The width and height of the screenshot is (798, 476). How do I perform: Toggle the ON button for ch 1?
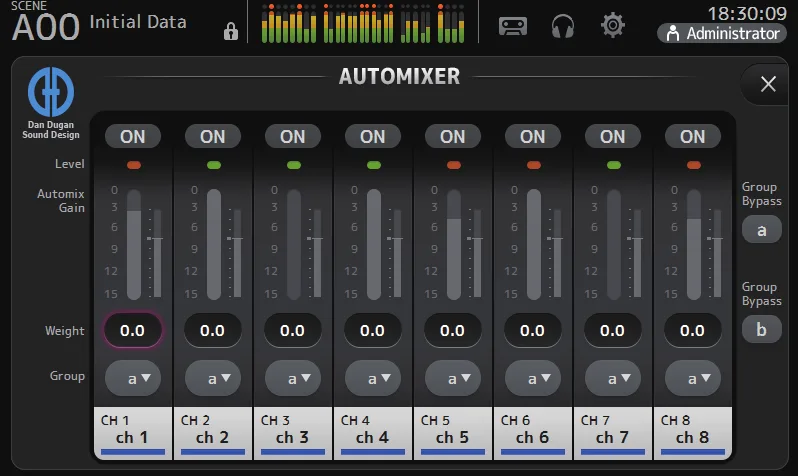coord(133,136)
